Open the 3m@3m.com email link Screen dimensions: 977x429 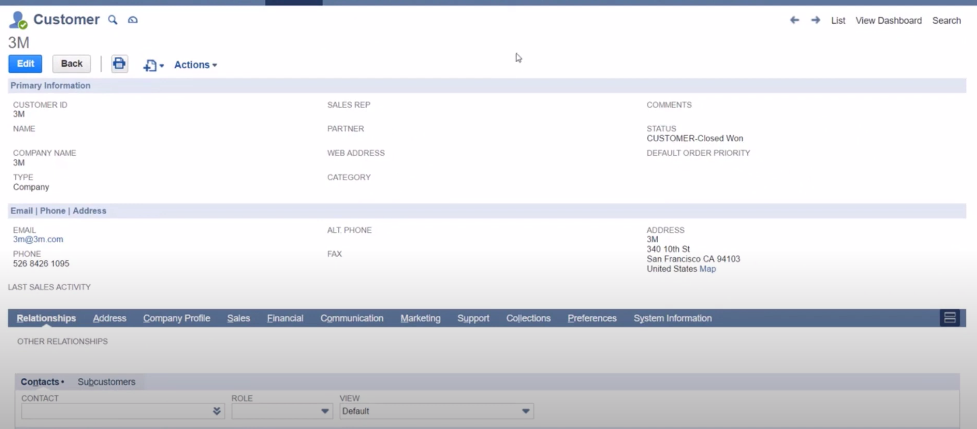pos(38,239)
